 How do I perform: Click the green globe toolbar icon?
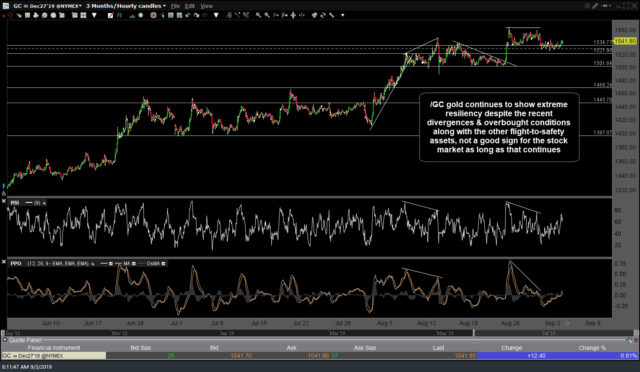point(140,15)
